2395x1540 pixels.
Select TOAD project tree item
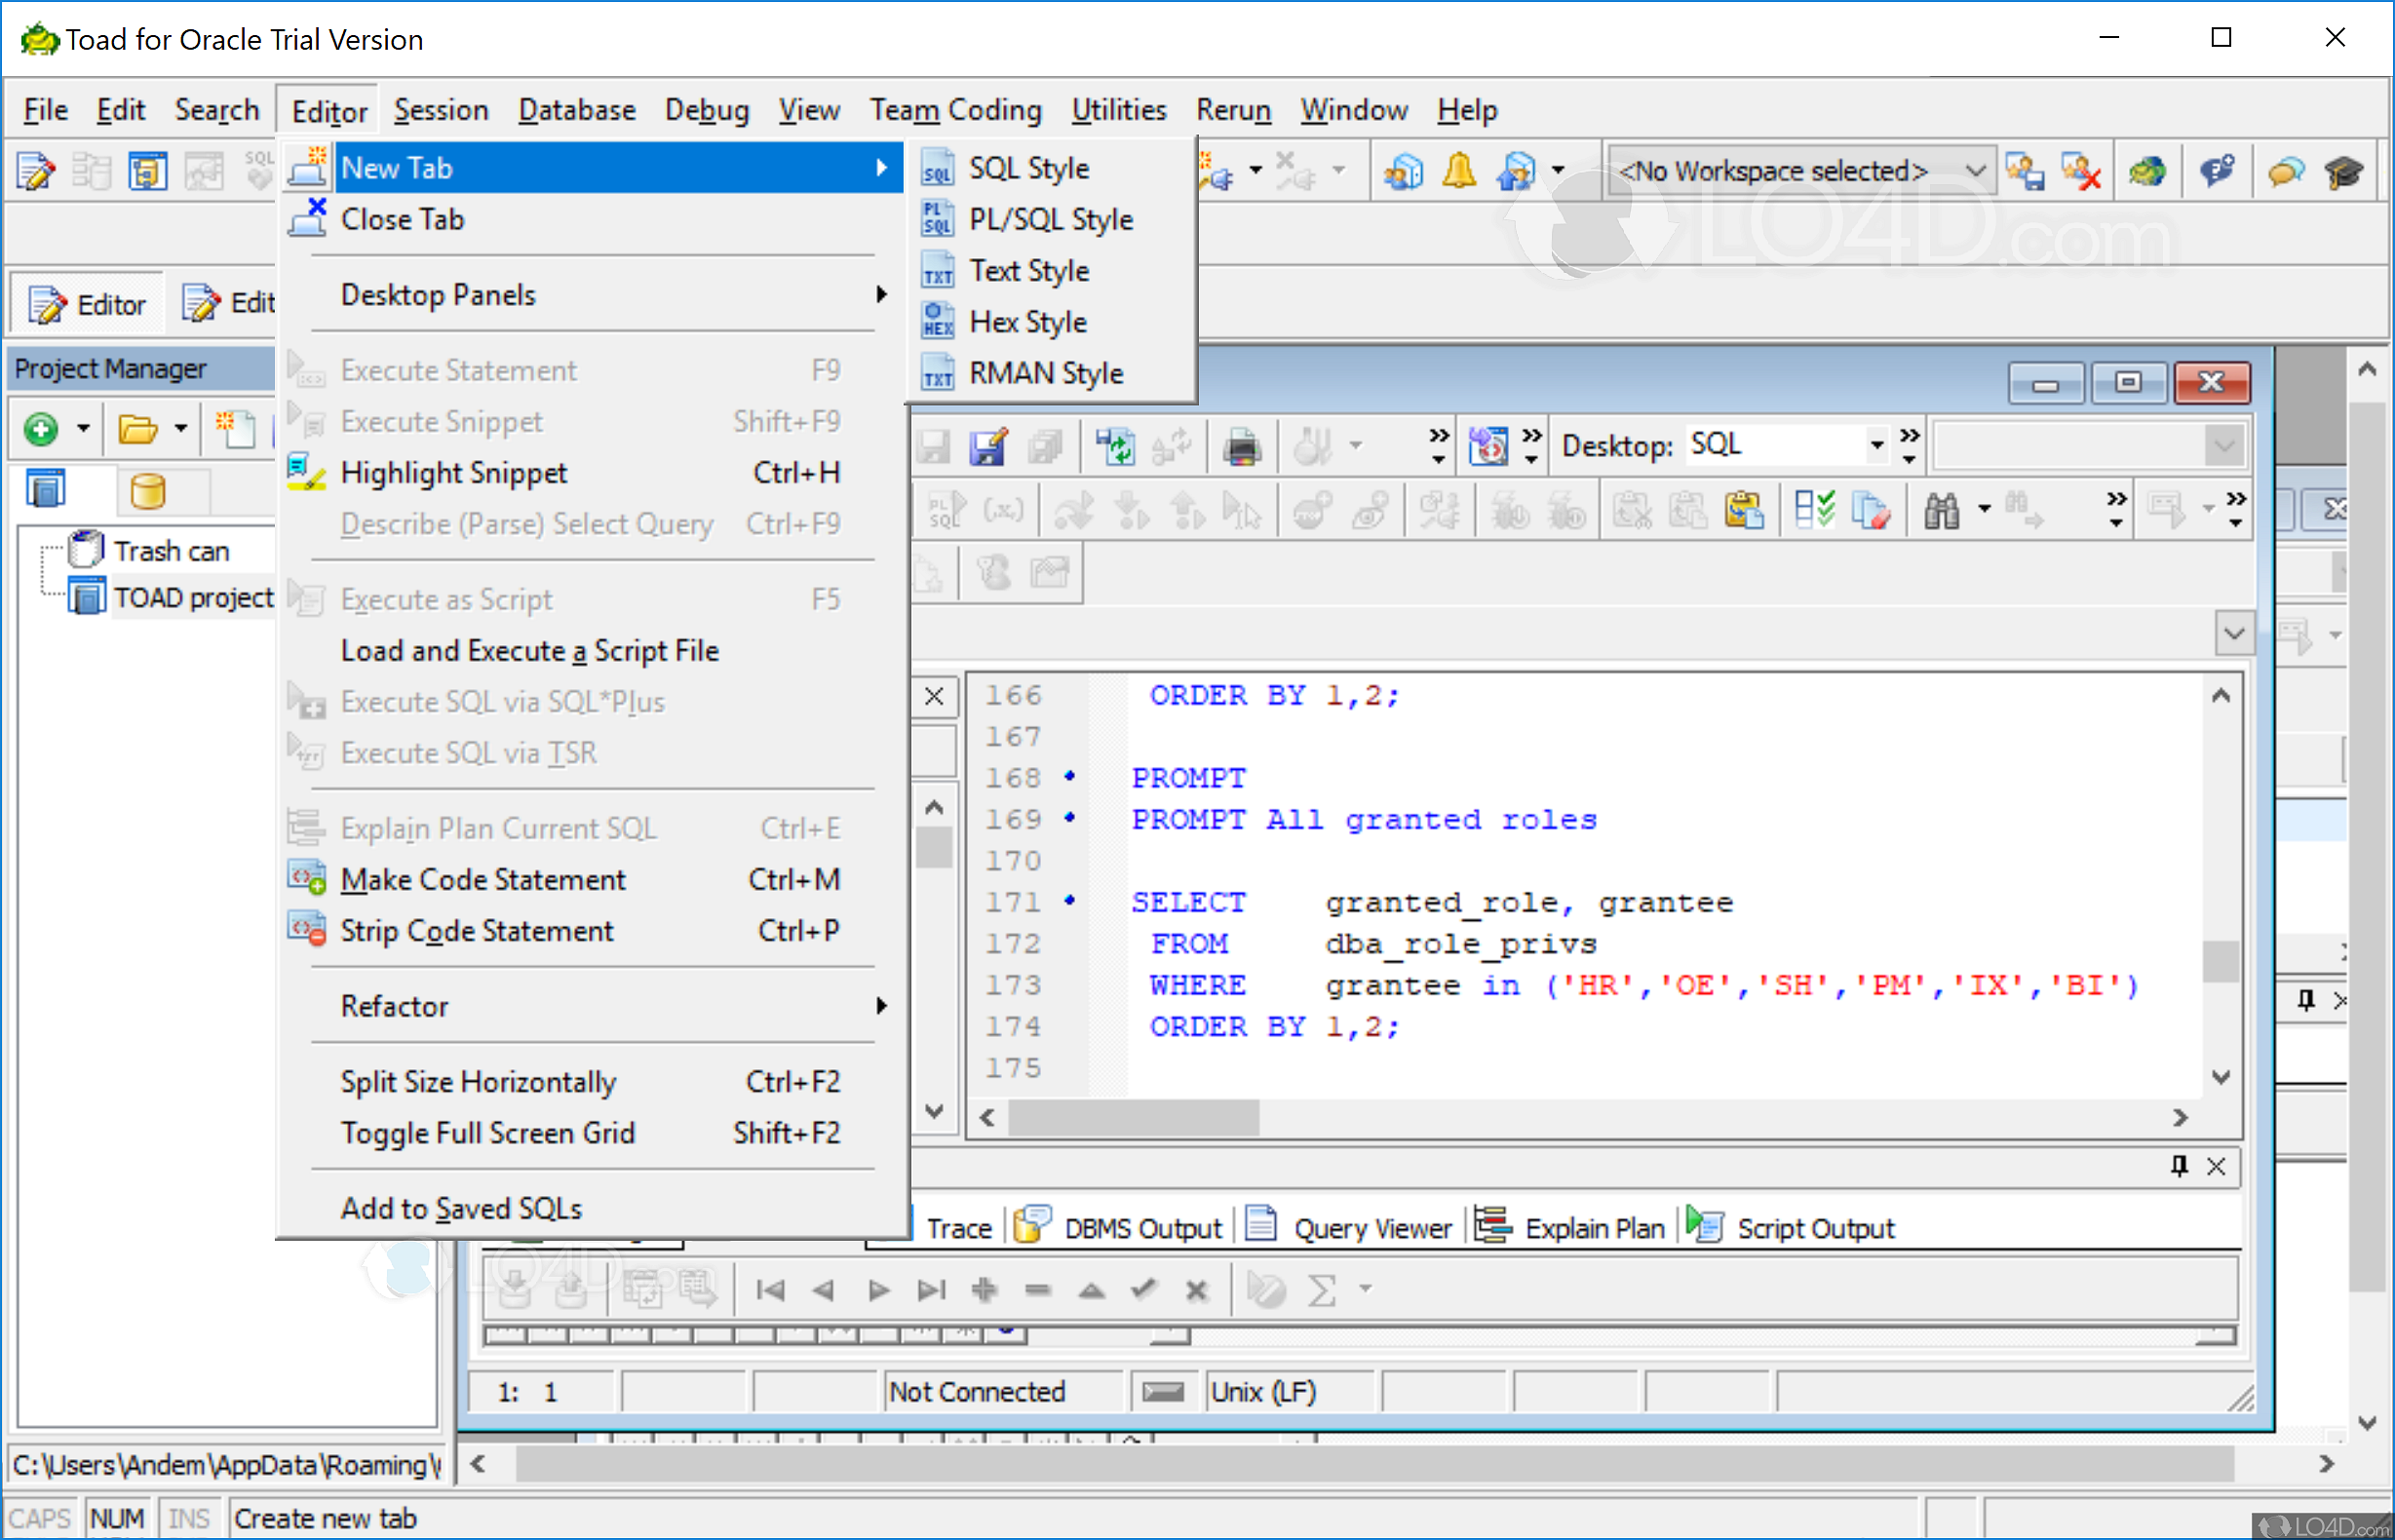point(192,598)
